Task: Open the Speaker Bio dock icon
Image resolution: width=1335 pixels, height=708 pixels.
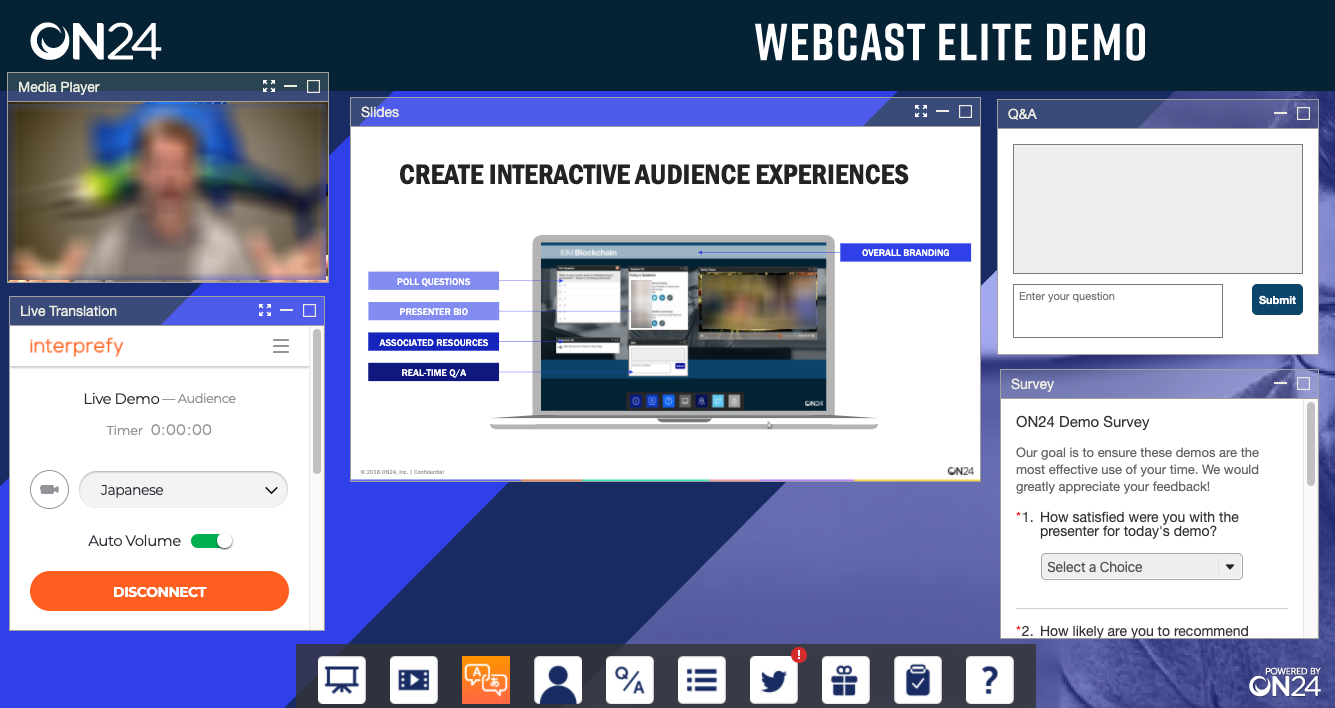Action: click(558, 680)
